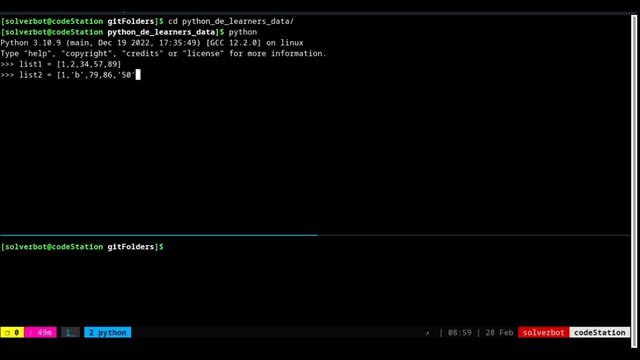Click the Python 3.10.9 version banner line
640x360 pixels.
point(152,43)
